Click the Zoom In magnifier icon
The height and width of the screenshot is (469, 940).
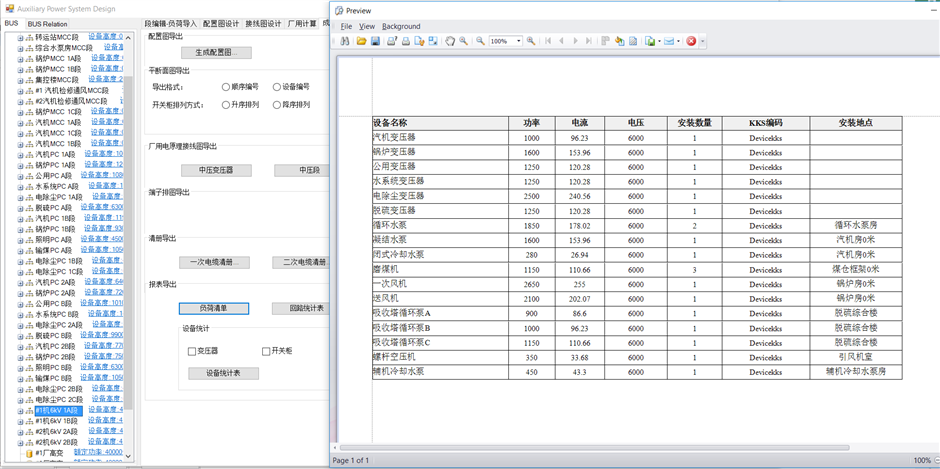(531, 41)
